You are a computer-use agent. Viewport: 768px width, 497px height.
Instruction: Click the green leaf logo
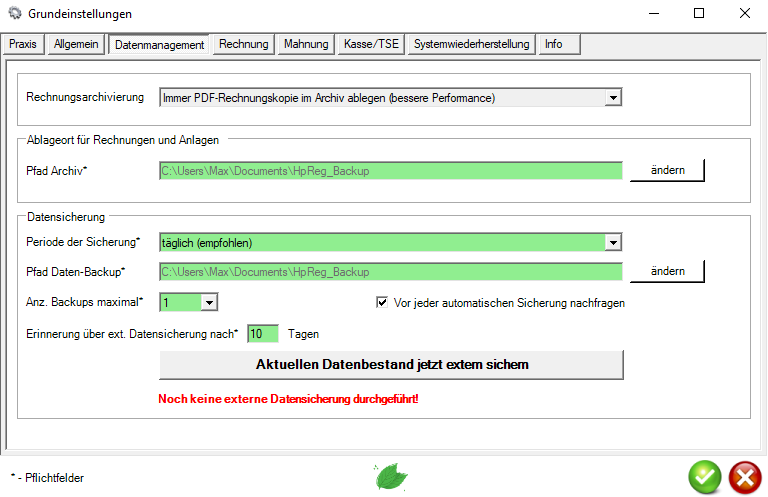pos(391,477)
